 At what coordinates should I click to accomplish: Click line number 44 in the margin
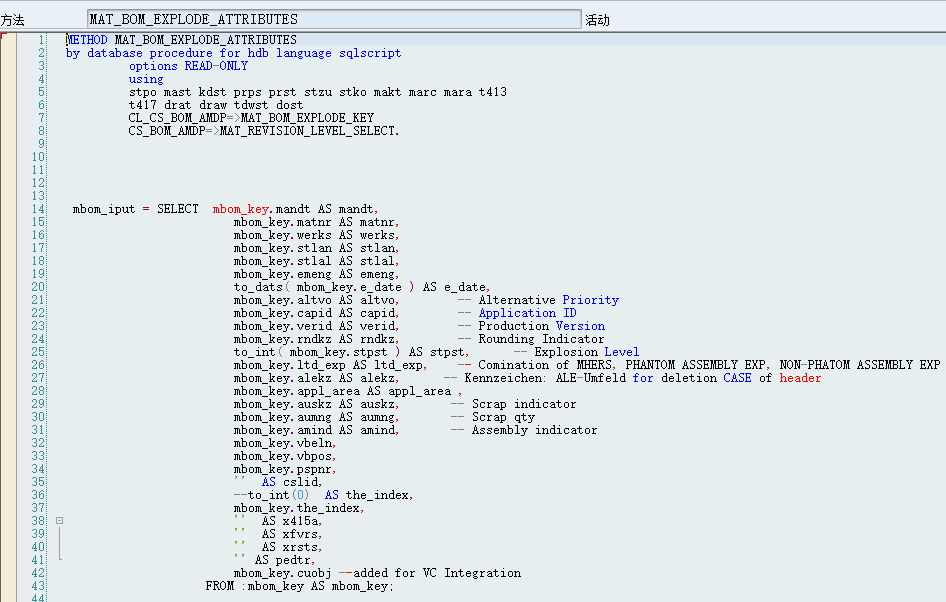pos(38,598)
